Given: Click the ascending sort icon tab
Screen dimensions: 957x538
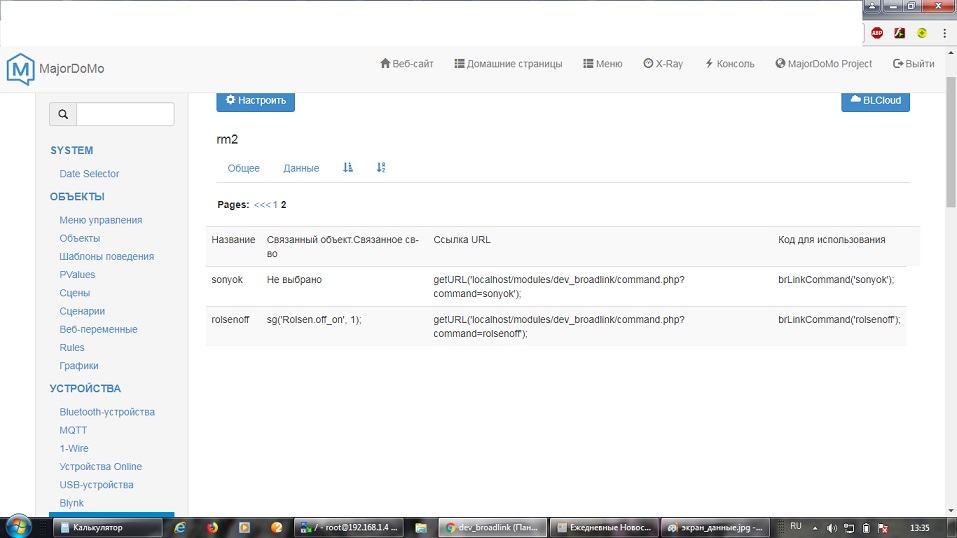Looking at the screenshot, I should pos(348,168).
